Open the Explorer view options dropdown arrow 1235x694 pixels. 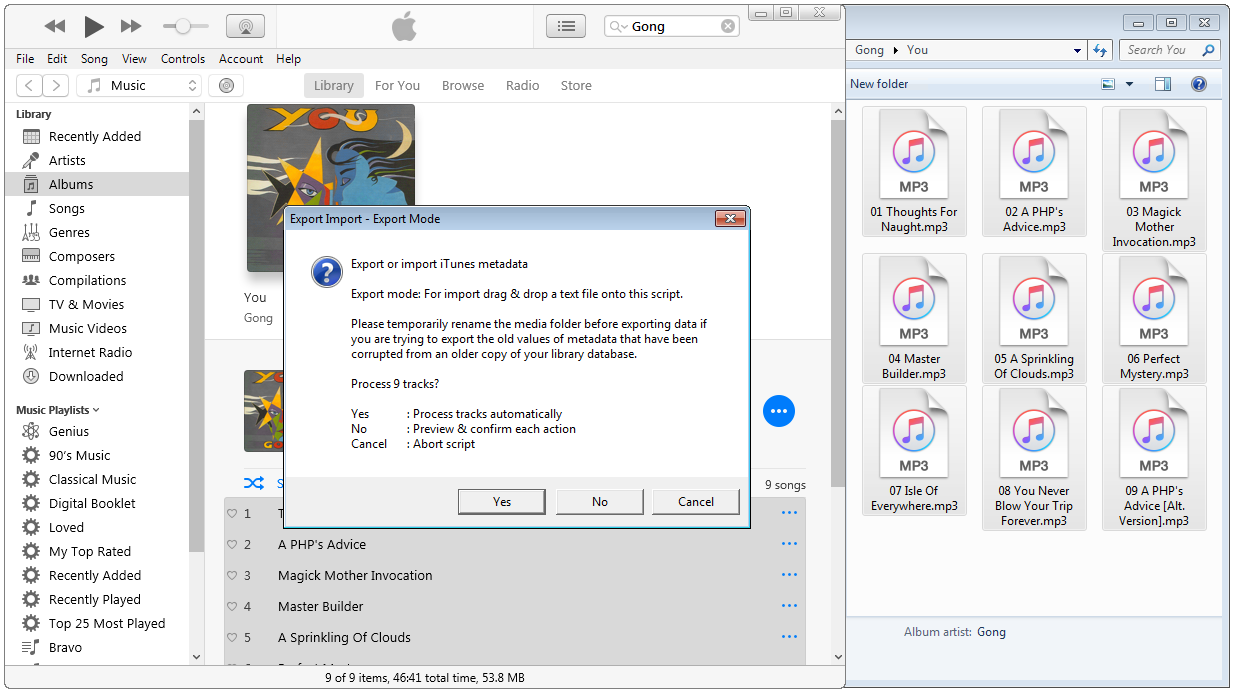(x=1129, y=85)
